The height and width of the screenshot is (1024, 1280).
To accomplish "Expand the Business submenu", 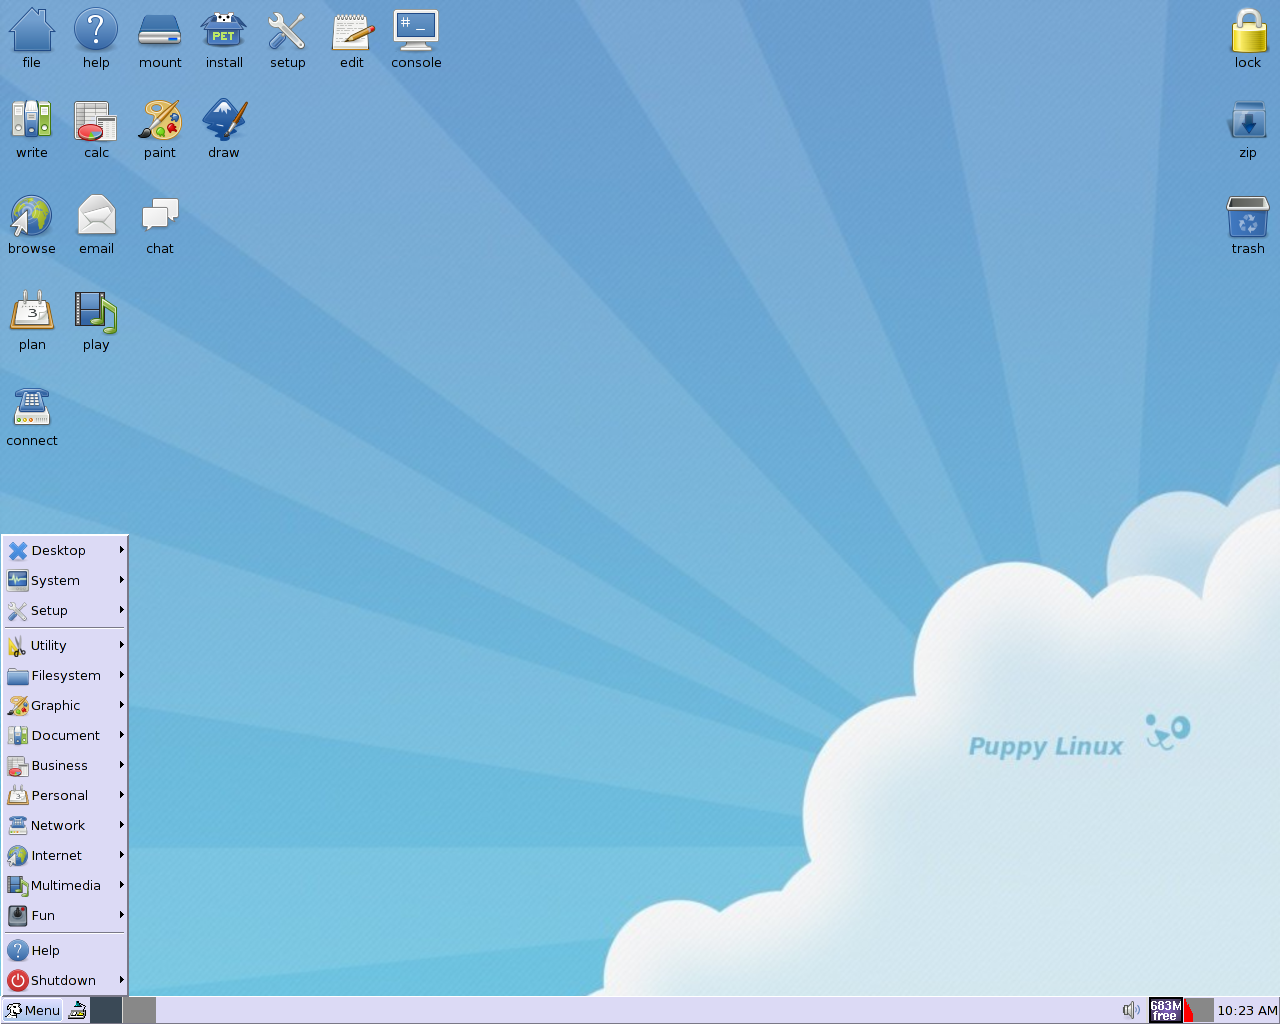I will click(x=65, y=765).
